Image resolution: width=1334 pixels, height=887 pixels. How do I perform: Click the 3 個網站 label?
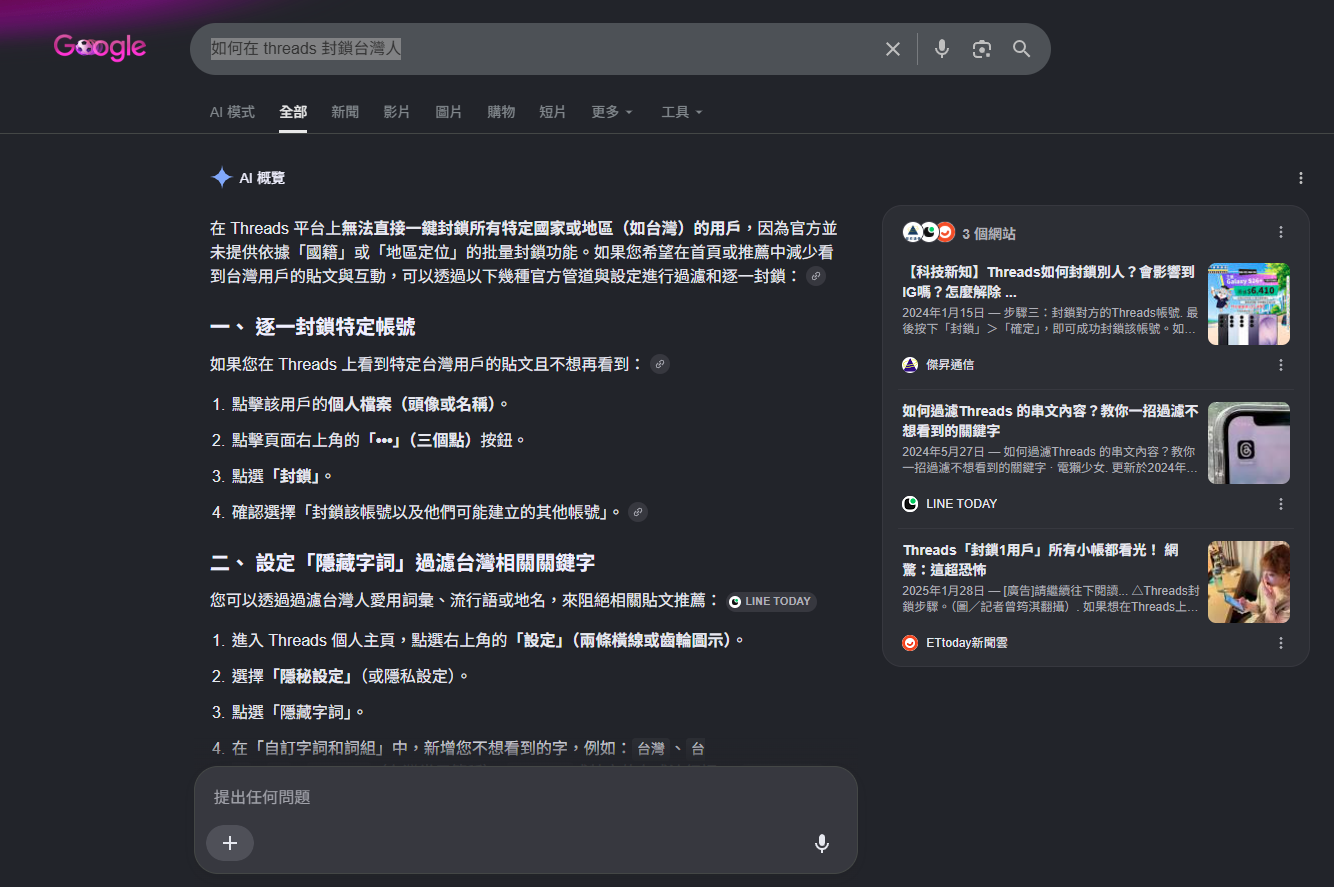click(x=989, y=233)
